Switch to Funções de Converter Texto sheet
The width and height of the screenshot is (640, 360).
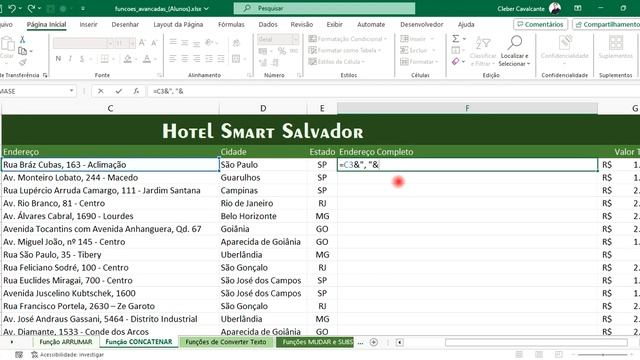pos(226,342)
